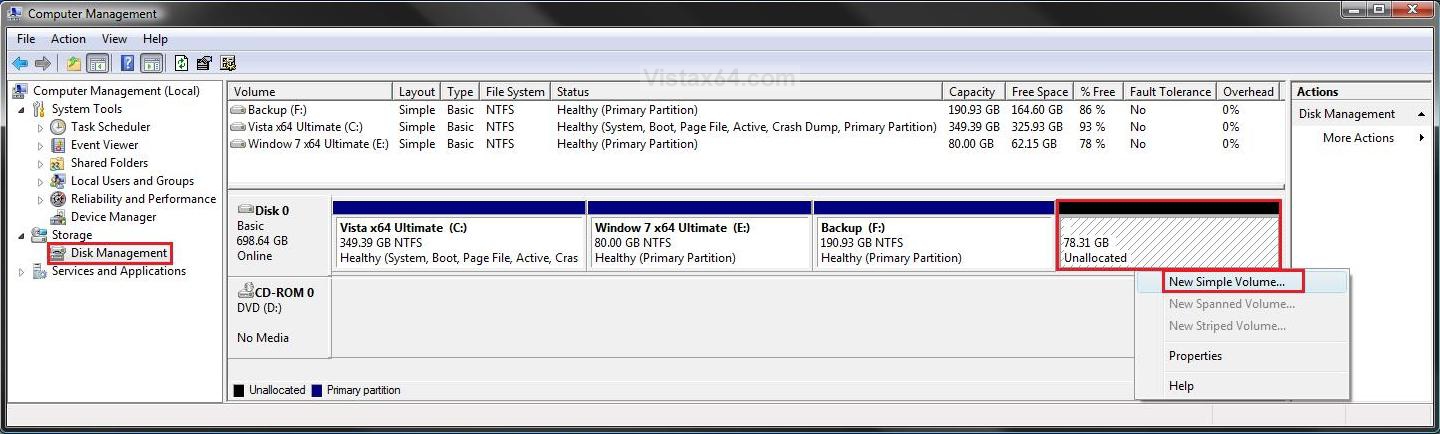
Task: Click the Forward arrow toolbar icon
Action: [42, 63]
